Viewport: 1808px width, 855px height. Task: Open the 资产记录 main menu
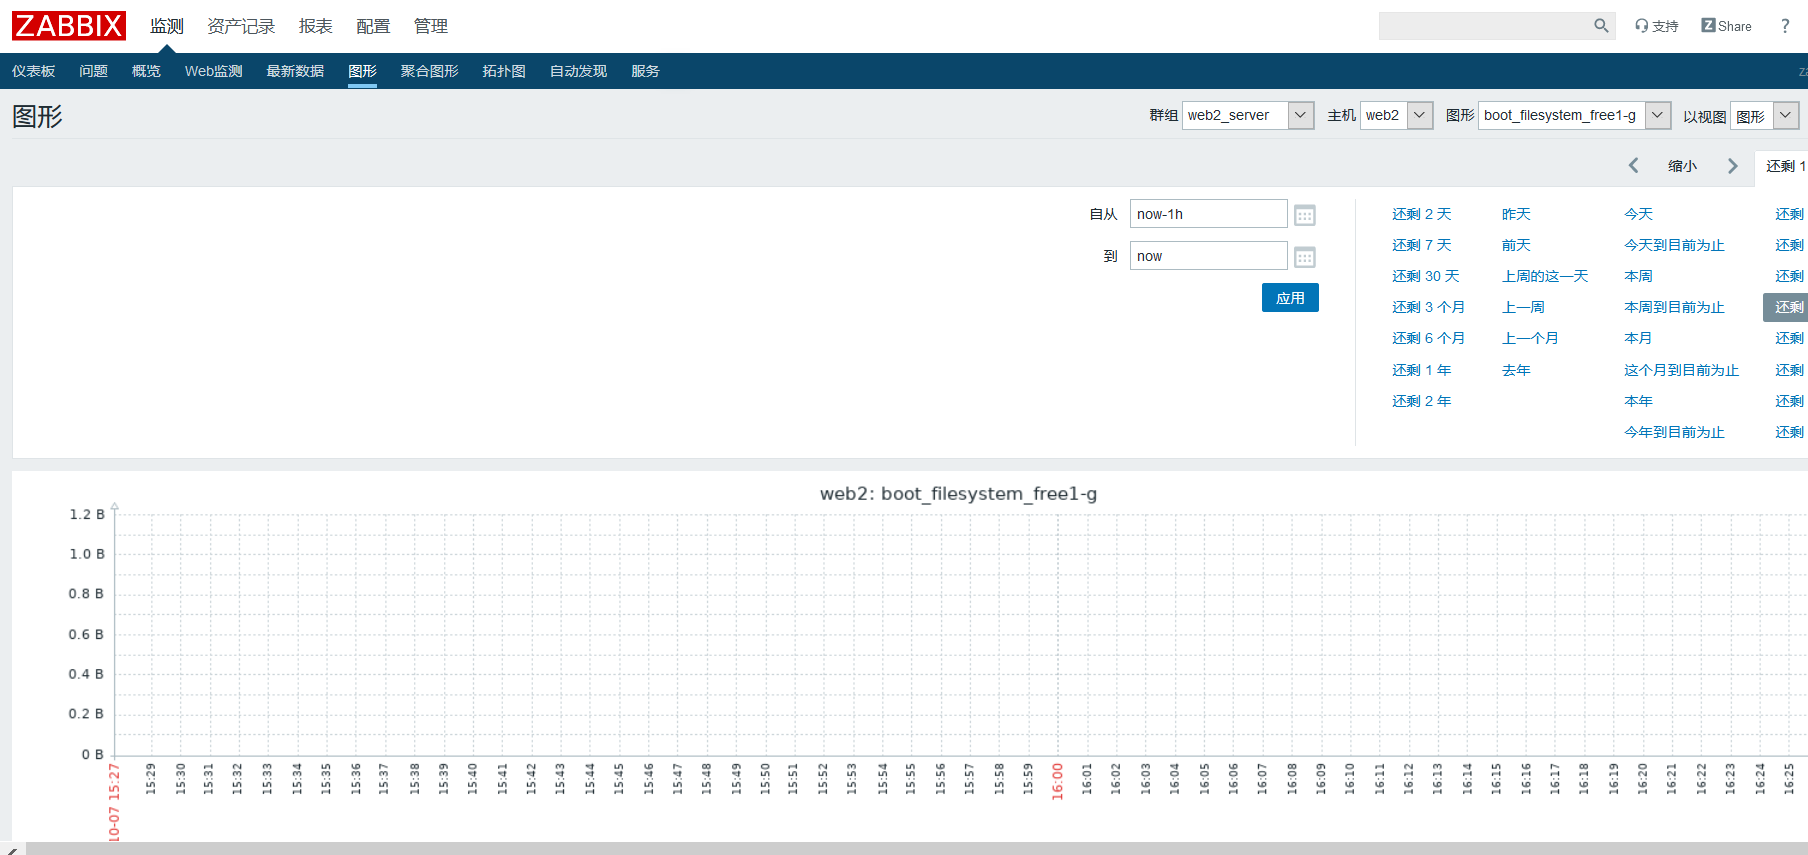coord(241,26)
